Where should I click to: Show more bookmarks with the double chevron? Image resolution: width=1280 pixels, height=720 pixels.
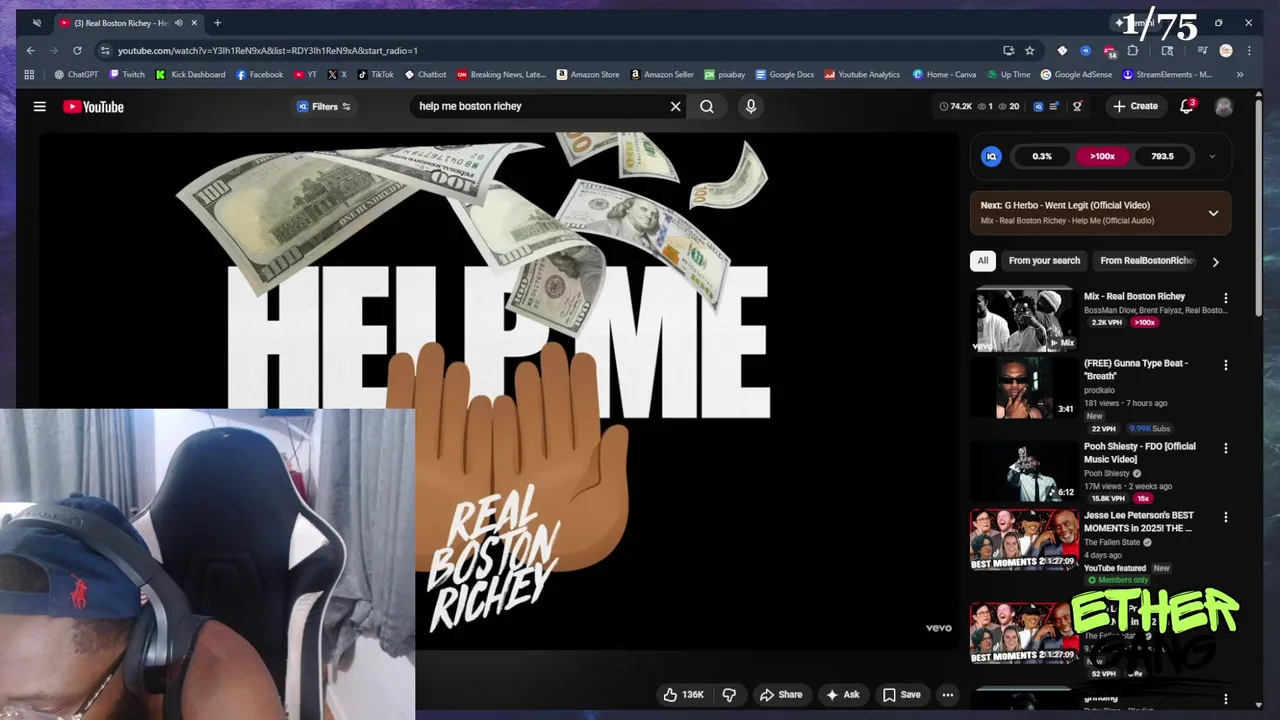pyautogui.click(x=1240, y=74)
